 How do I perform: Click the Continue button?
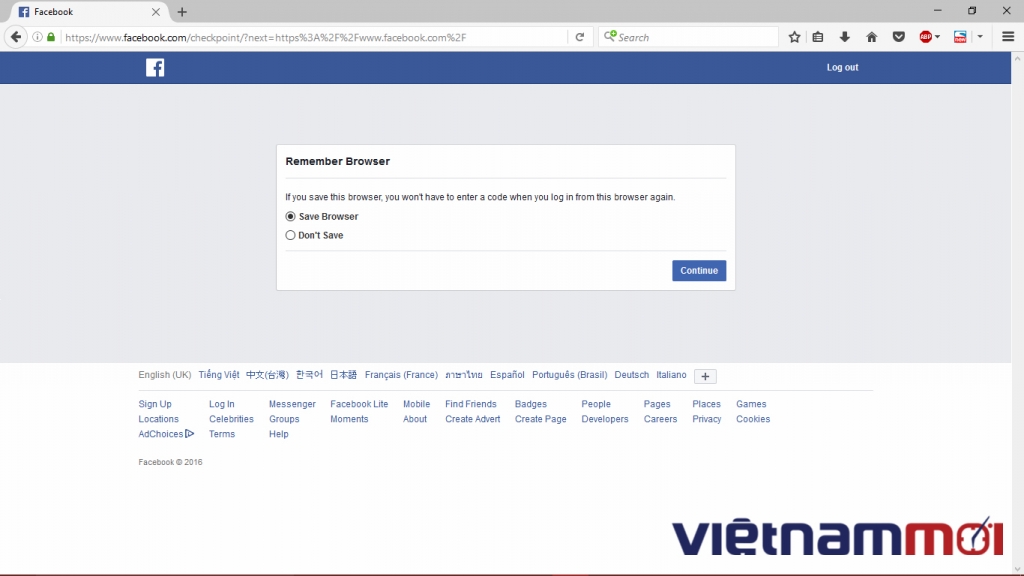[699, 270]
